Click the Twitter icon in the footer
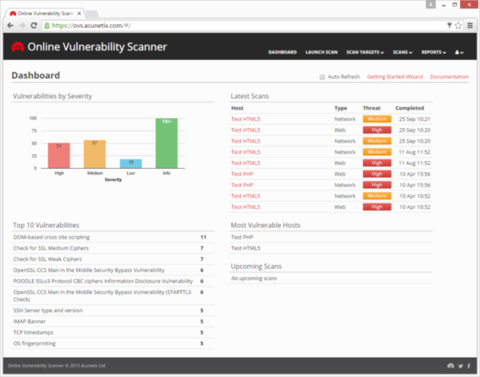Viewport: 480px width, 377px height. click(460, 366)
